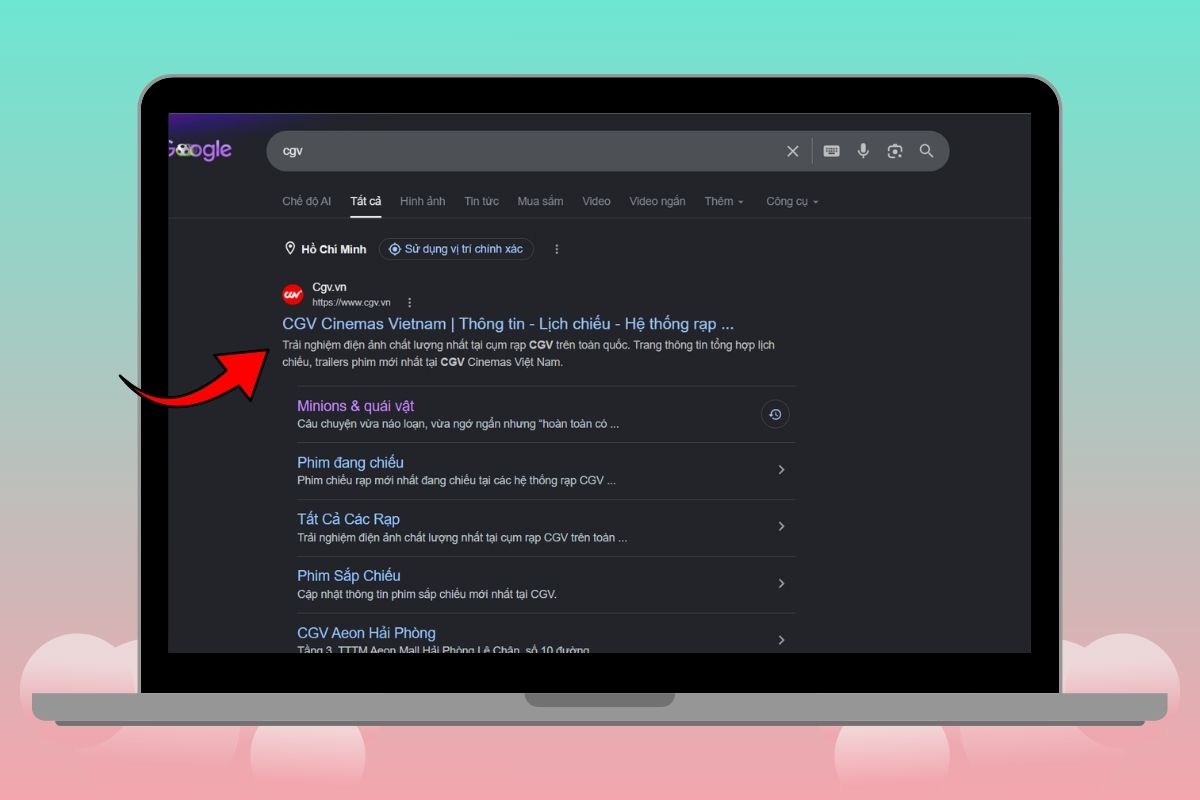Click snippet starting 'Trải nghiệm điện ảnh chất lượng'
The height and width of the screenshot is (800, 1200).
point(529,353)
